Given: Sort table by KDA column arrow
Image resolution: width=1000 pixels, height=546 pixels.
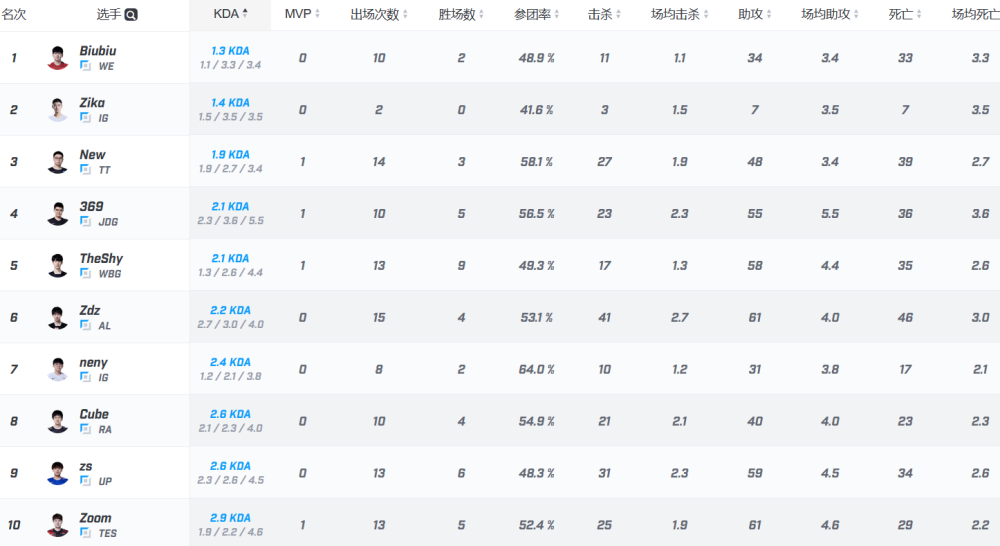Looking at the screenshot, I should click(x=245, y=13).
